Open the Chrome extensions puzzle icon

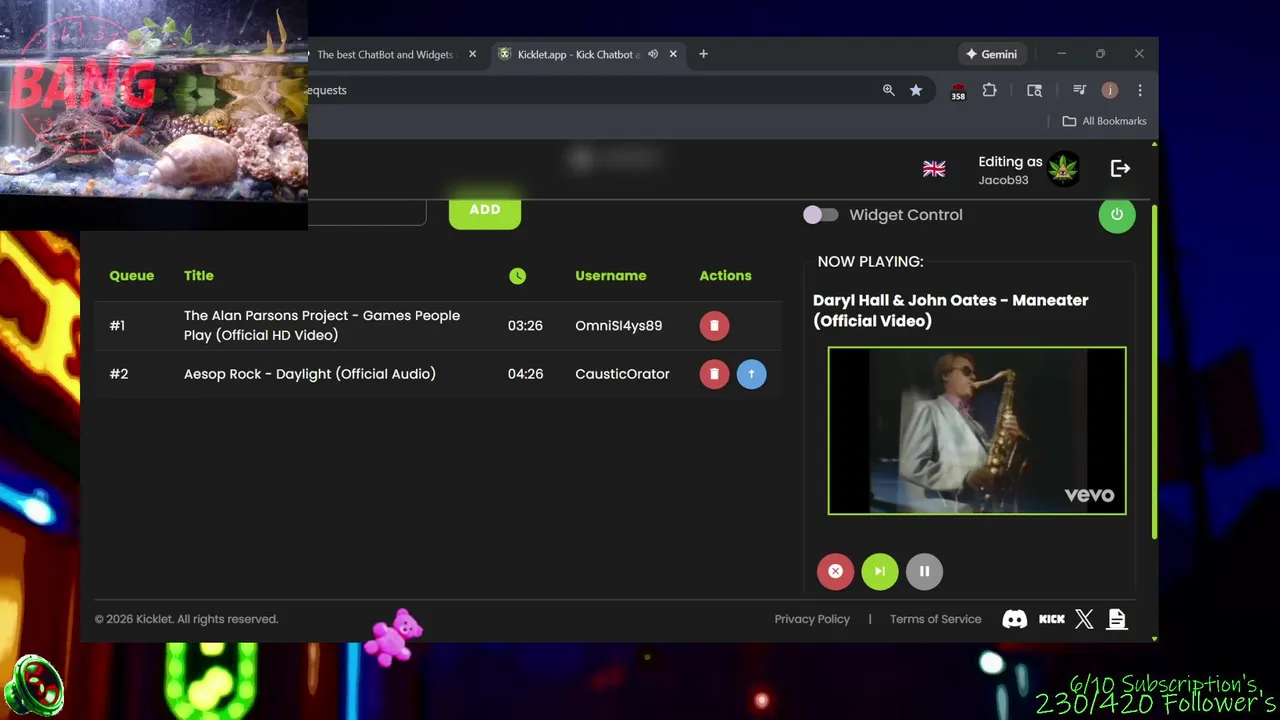[989, 90]
